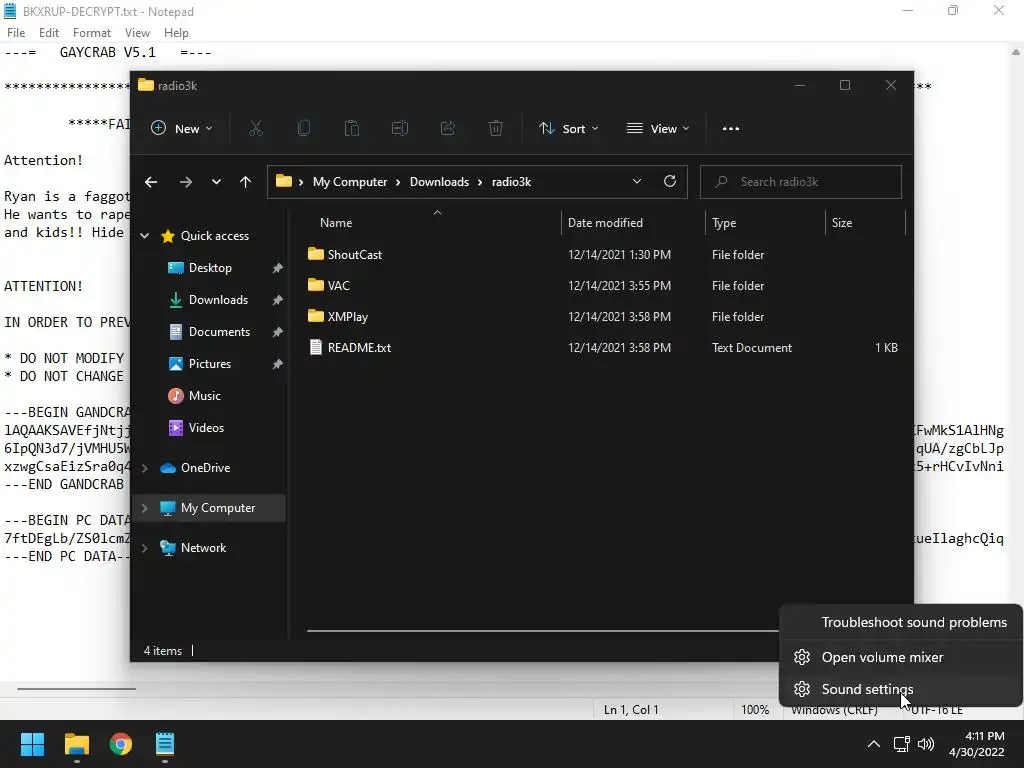Sort by Type column header
Viewport: 1024px width, 768px height.
tap(724, 223)
